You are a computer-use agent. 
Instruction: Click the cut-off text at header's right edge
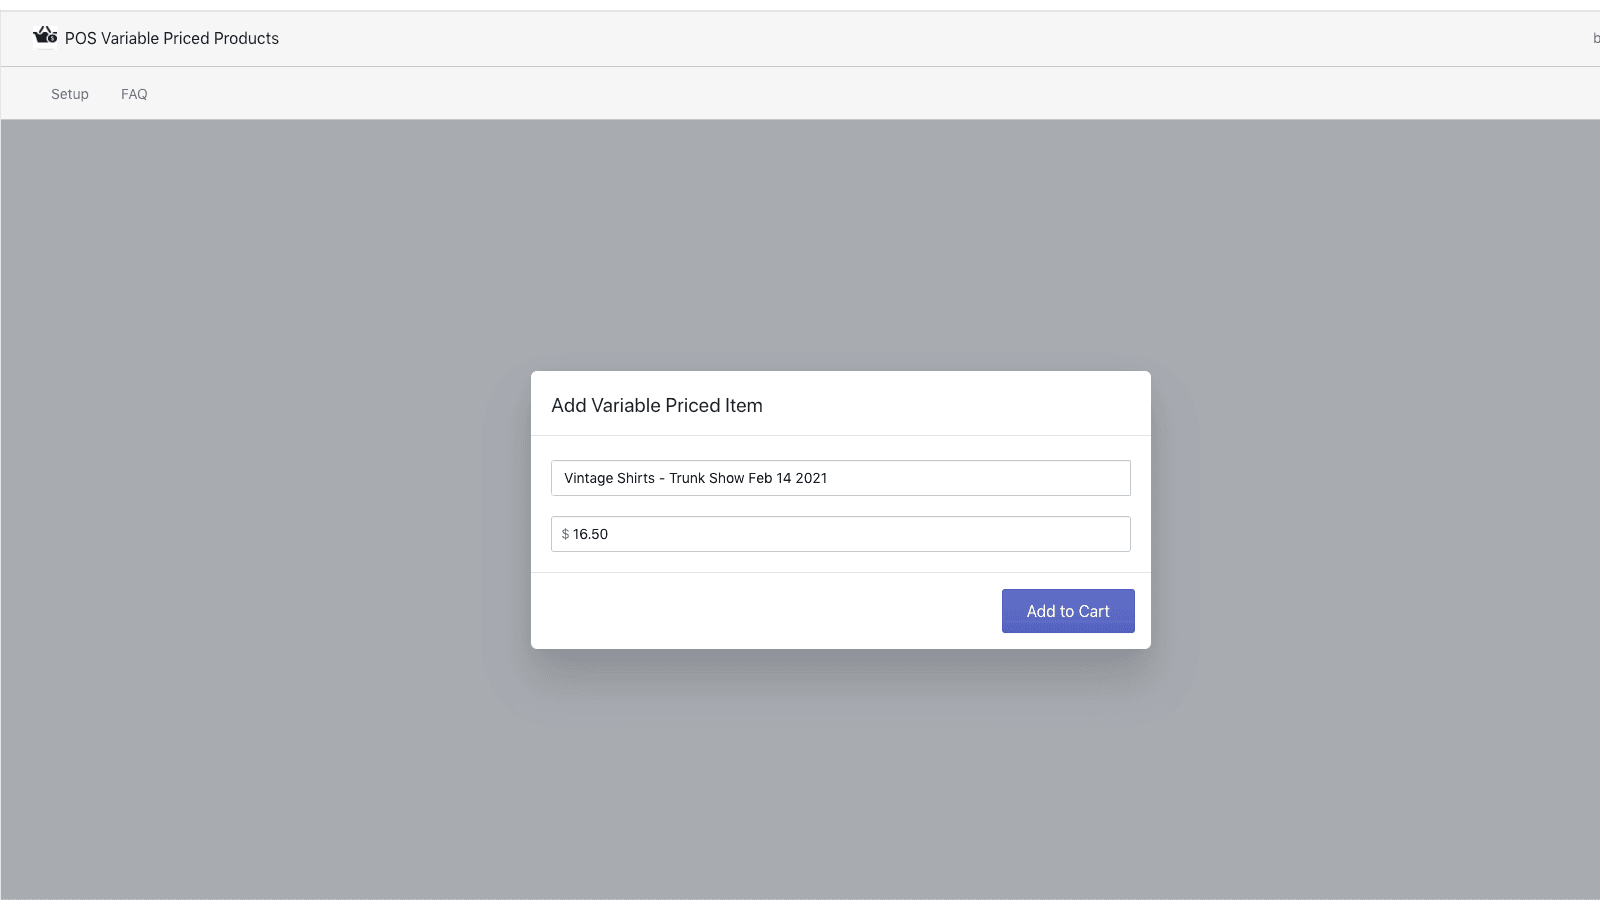click(x=1595, y=38)
